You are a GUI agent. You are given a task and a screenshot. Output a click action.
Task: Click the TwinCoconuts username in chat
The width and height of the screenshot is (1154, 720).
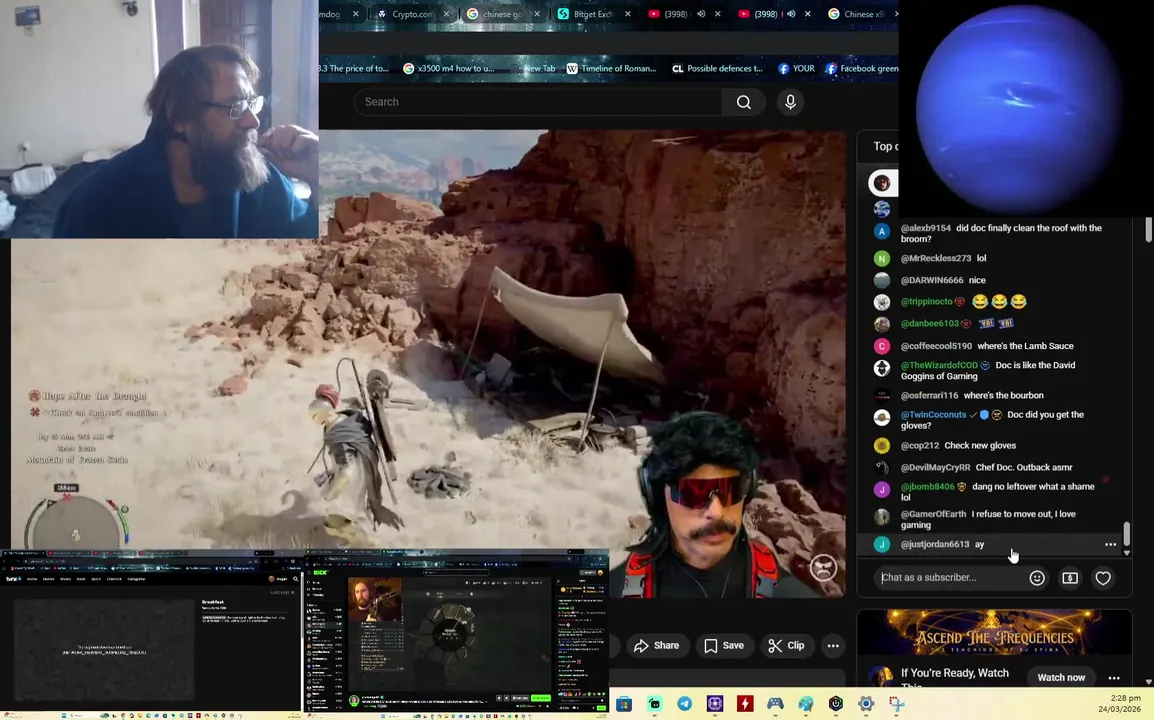click(933, 414)
